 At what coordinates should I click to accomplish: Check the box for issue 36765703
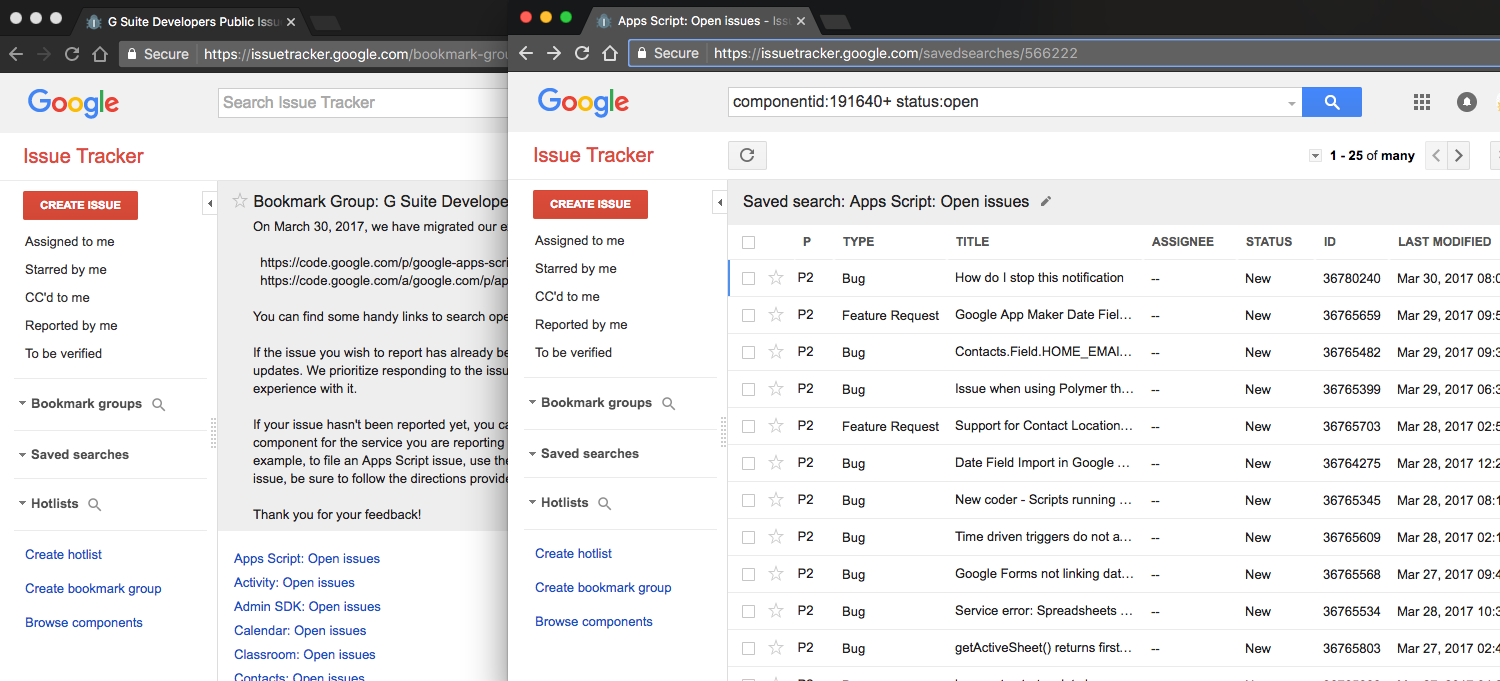748,426
